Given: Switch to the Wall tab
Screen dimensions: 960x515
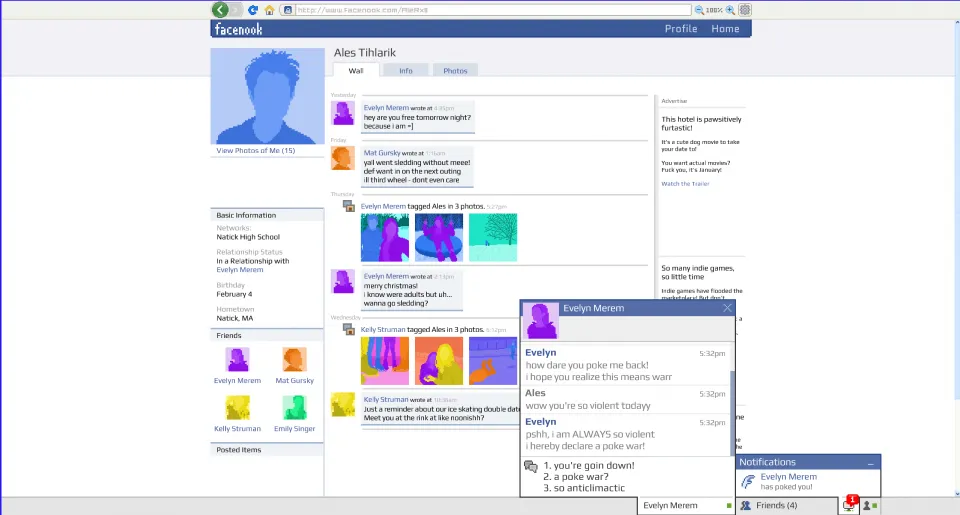Looking at the screenshot, I should 356,70.
